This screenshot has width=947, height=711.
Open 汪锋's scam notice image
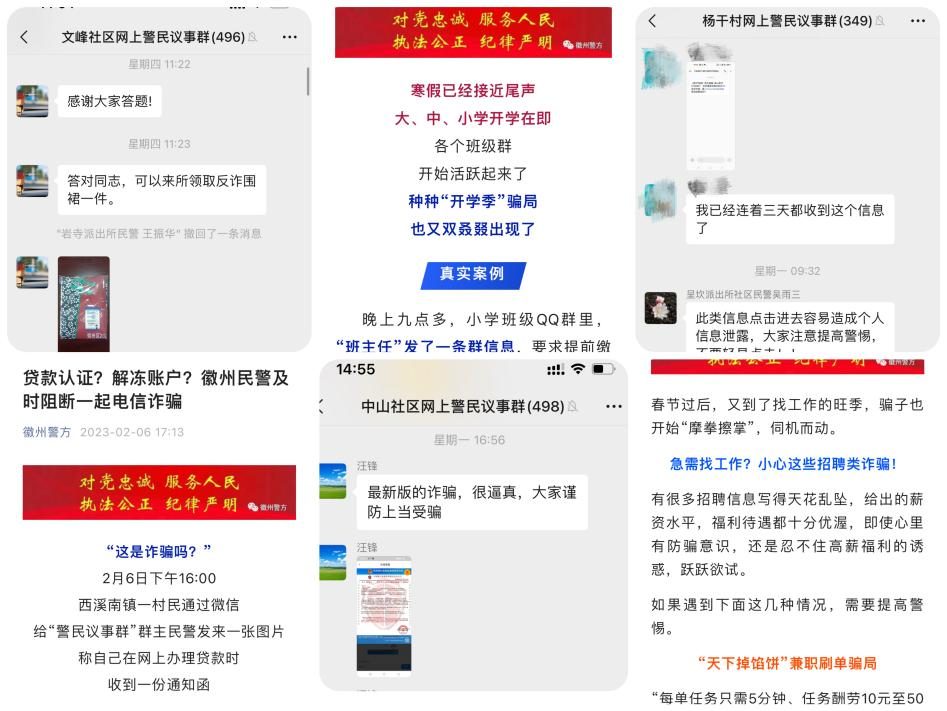click(384, 614)
